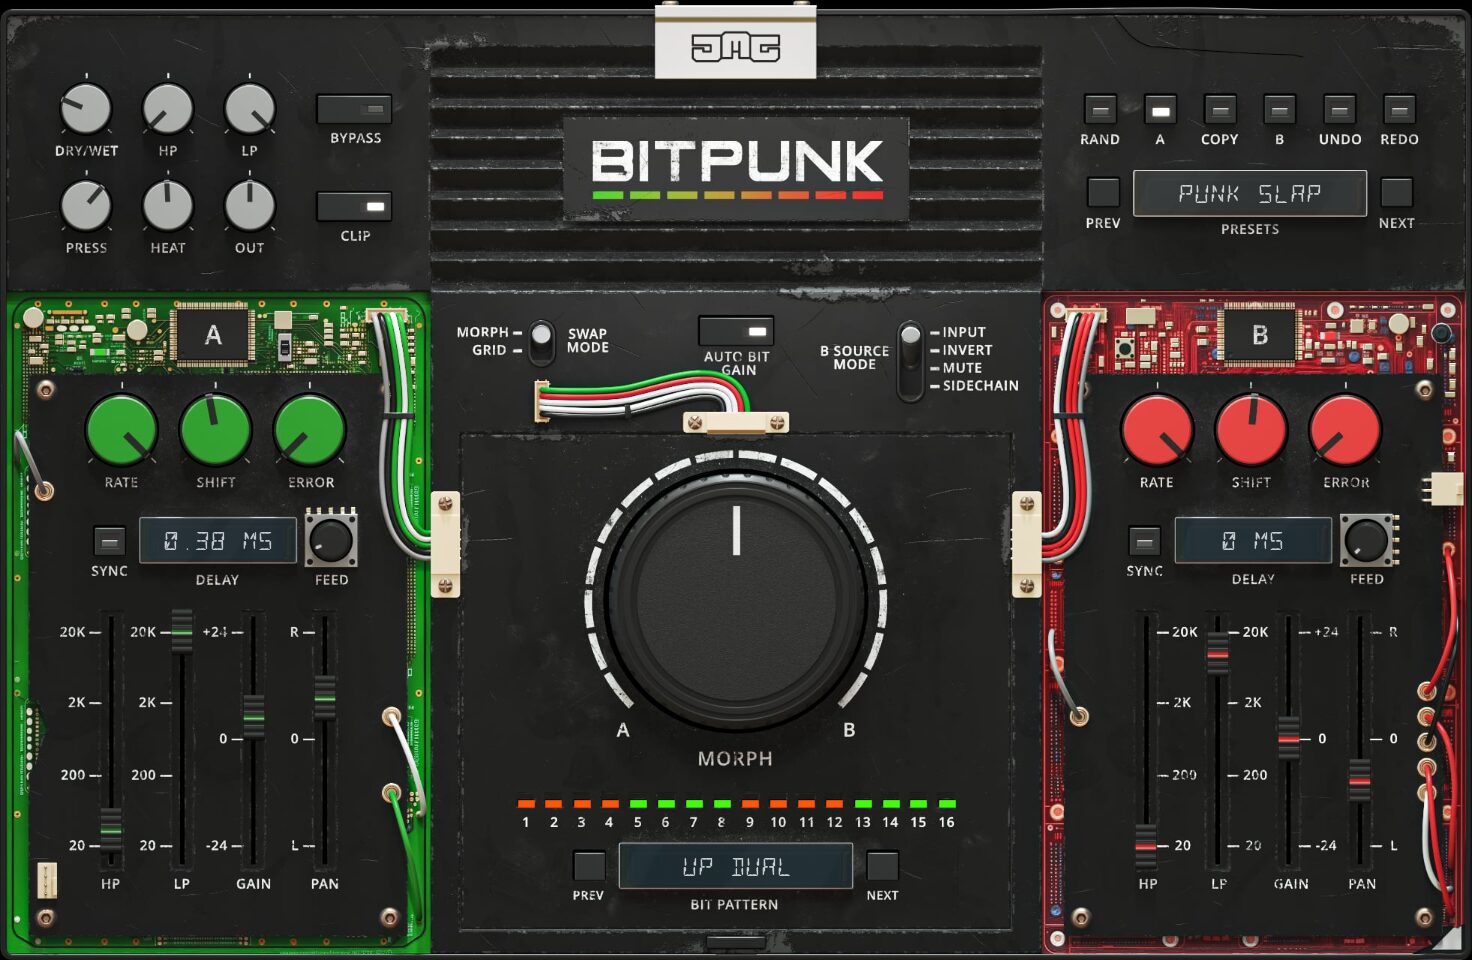Click the green ERROR knob on board A

[x=310, y=430]
